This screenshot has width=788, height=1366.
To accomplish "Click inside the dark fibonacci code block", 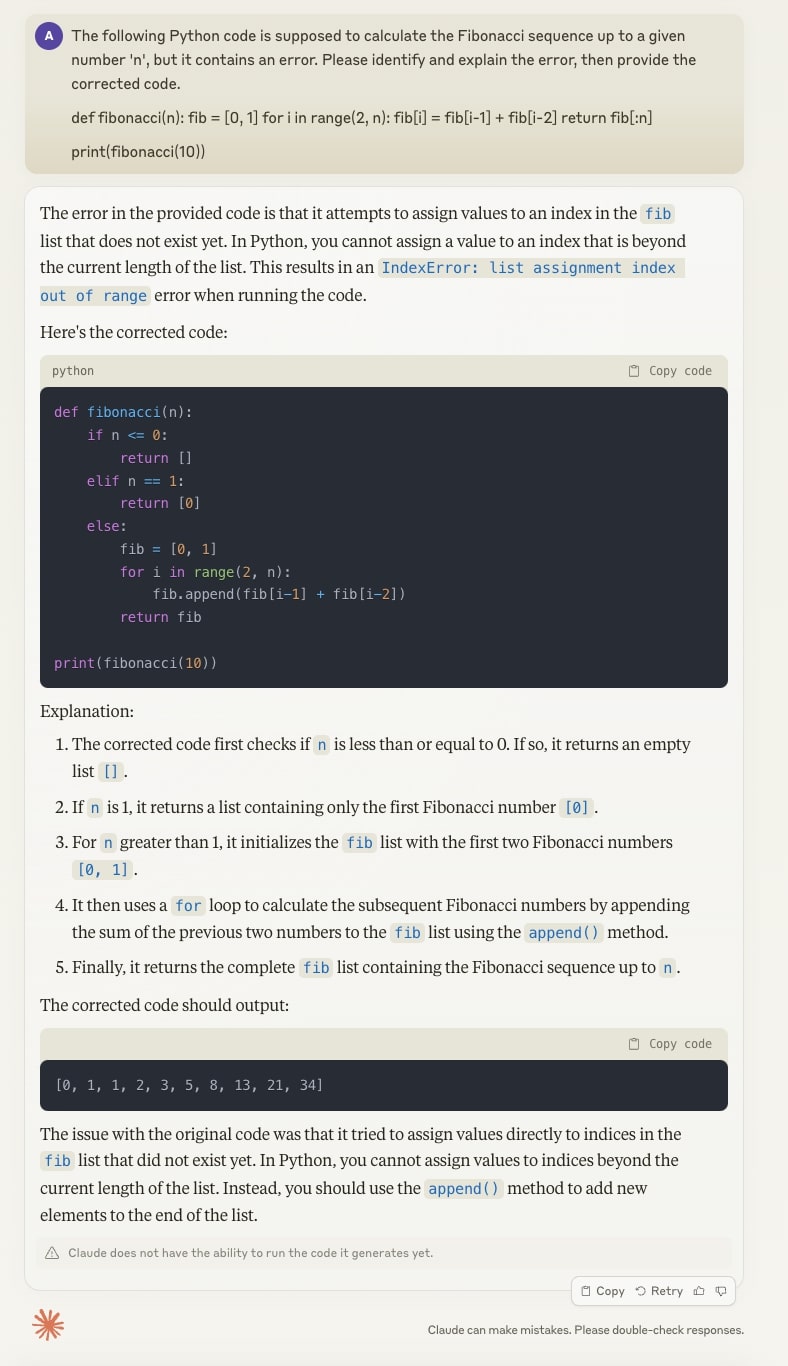I will 384,537.
